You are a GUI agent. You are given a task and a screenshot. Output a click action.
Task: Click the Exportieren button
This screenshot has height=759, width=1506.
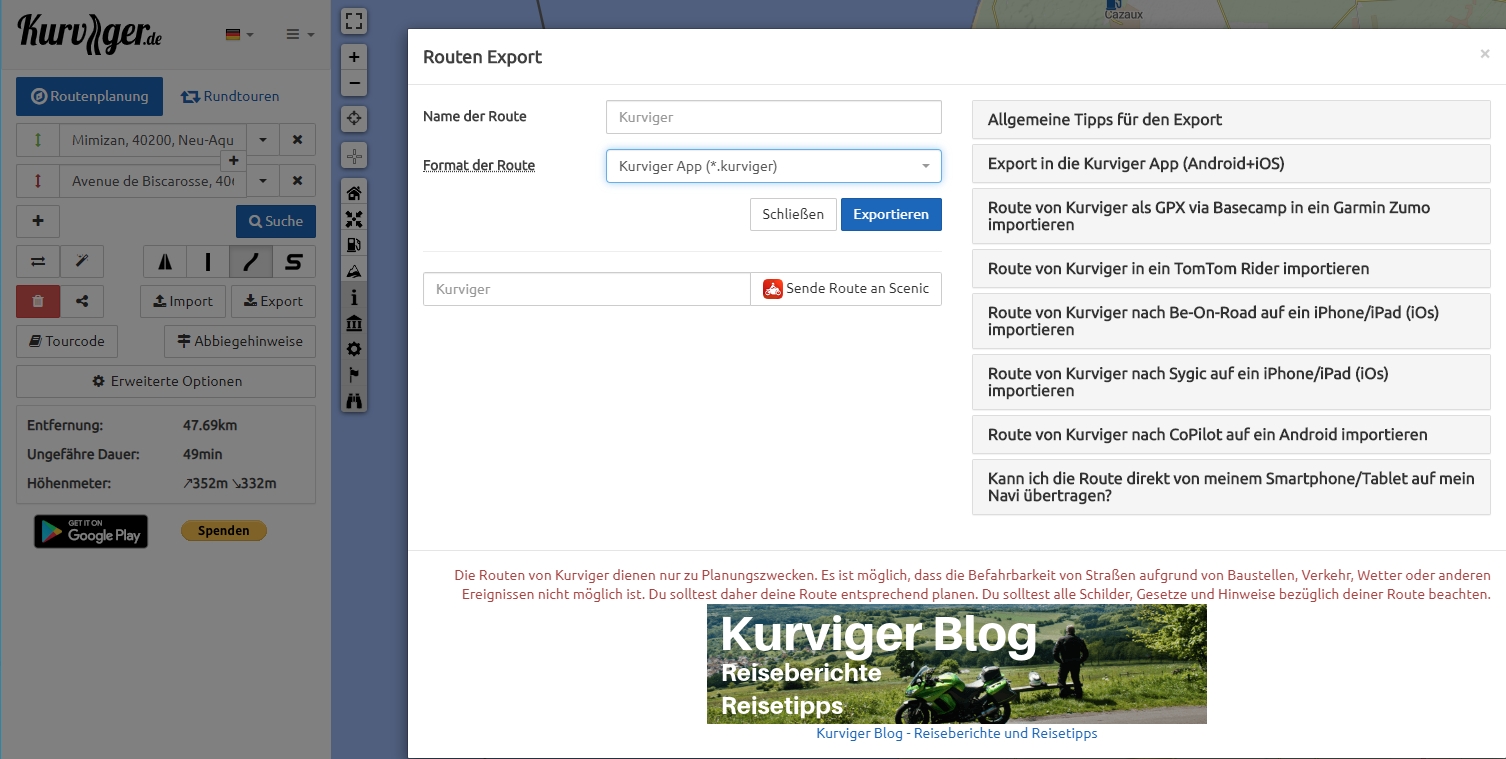(x=891, y=214)
